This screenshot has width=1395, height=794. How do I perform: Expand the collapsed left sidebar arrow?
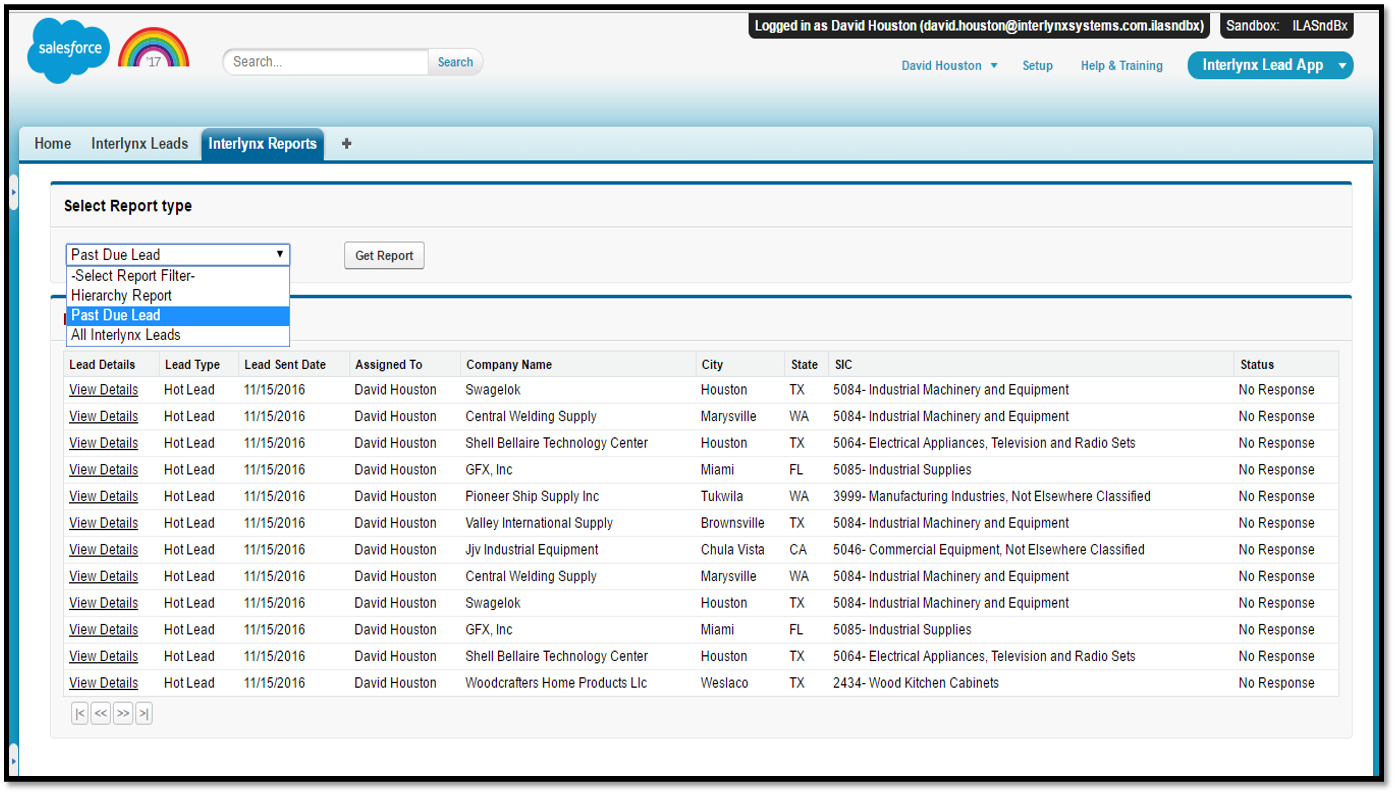(x=13, y=192)
